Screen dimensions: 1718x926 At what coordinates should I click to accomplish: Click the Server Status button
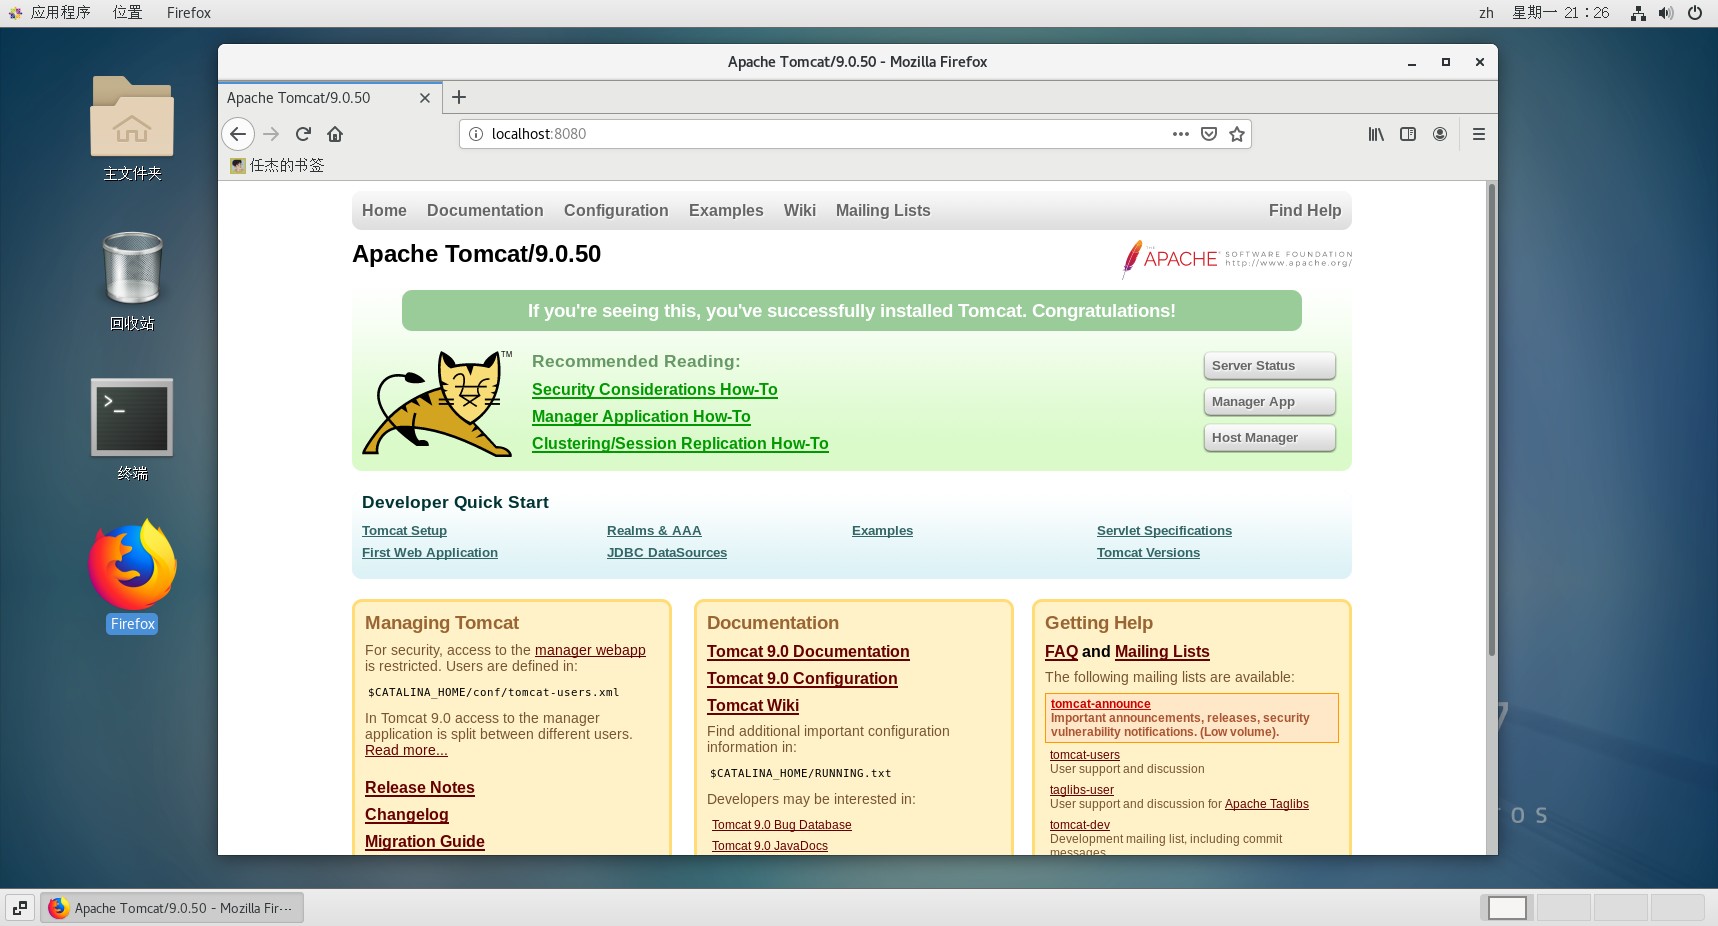tap(1269, 366)
